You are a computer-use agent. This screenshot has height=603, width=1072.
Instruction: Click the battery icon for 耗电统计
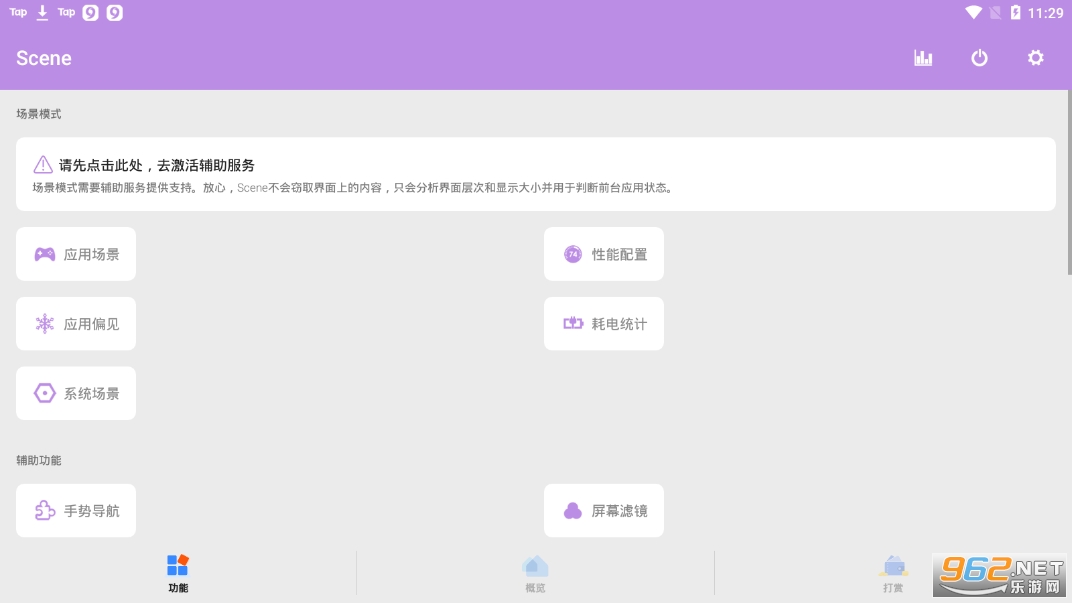tap(573, 324)
